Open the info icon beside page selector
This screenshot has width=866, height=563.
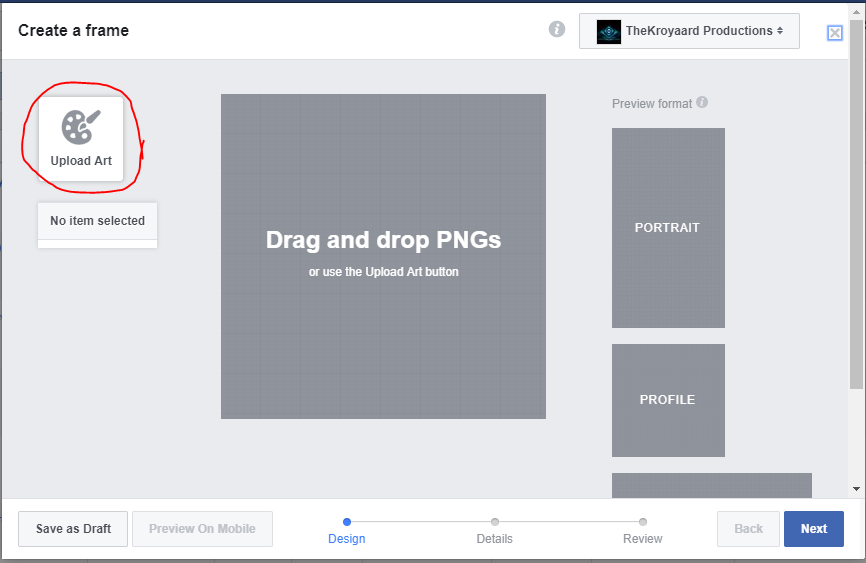(557, 29)
